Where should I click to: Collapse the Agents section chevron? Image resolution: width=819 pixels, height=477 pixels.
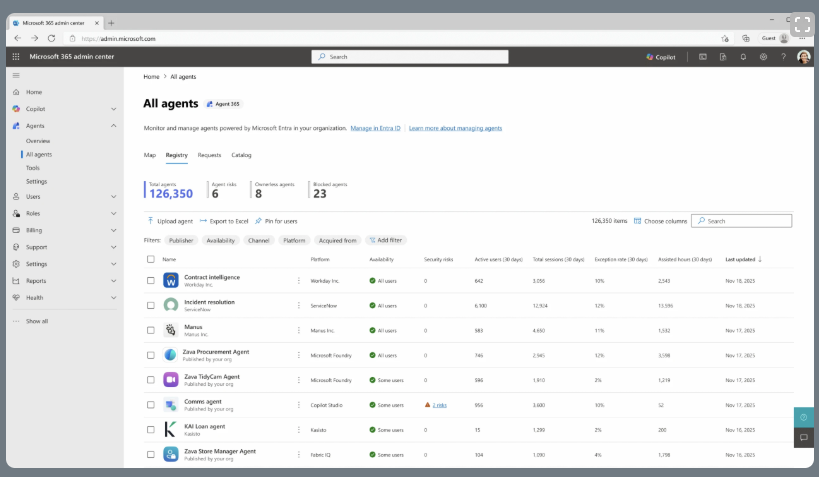[114, 126]
